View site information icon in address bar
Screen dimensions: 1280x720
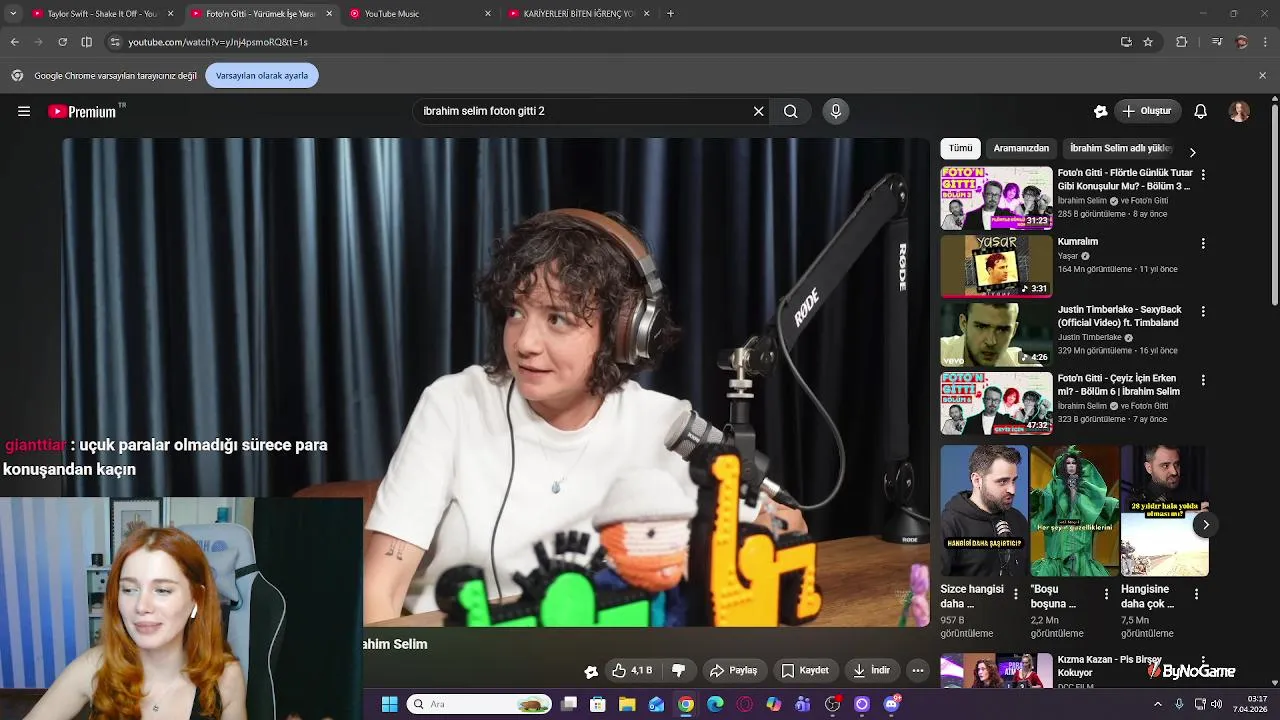point(115,42)
